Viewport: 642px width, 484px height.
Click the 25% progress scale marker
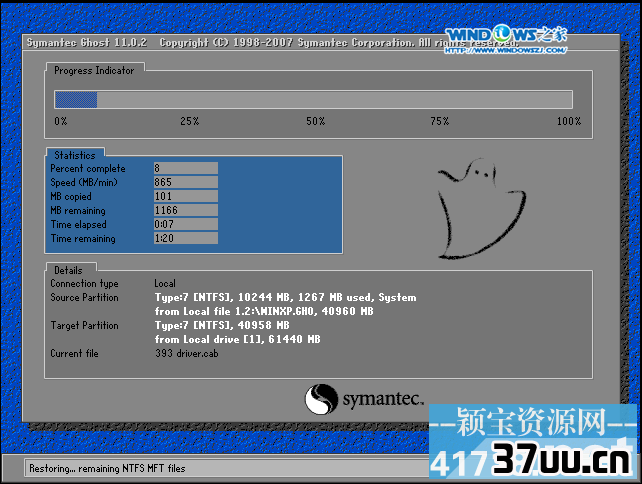click(190, 121)
